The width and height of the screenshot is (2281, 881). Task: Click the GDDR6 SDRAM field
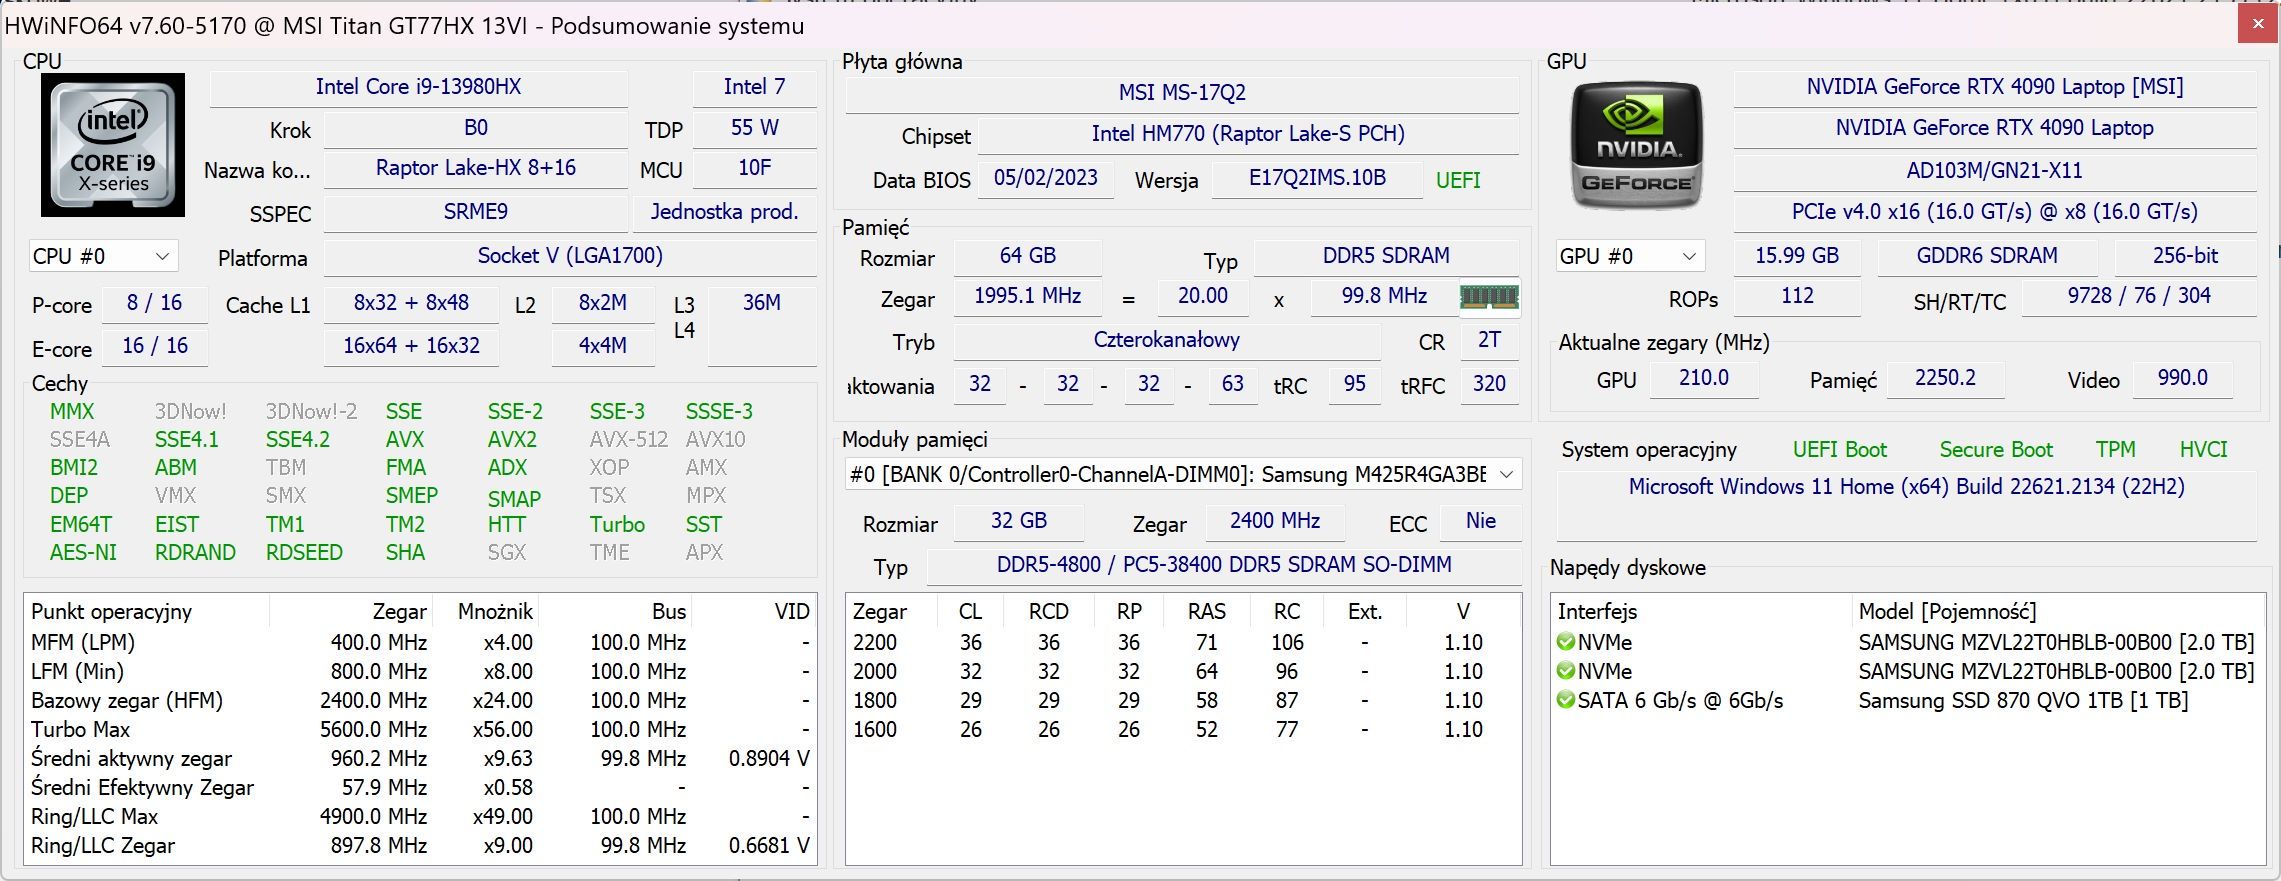pos(1987,256)
